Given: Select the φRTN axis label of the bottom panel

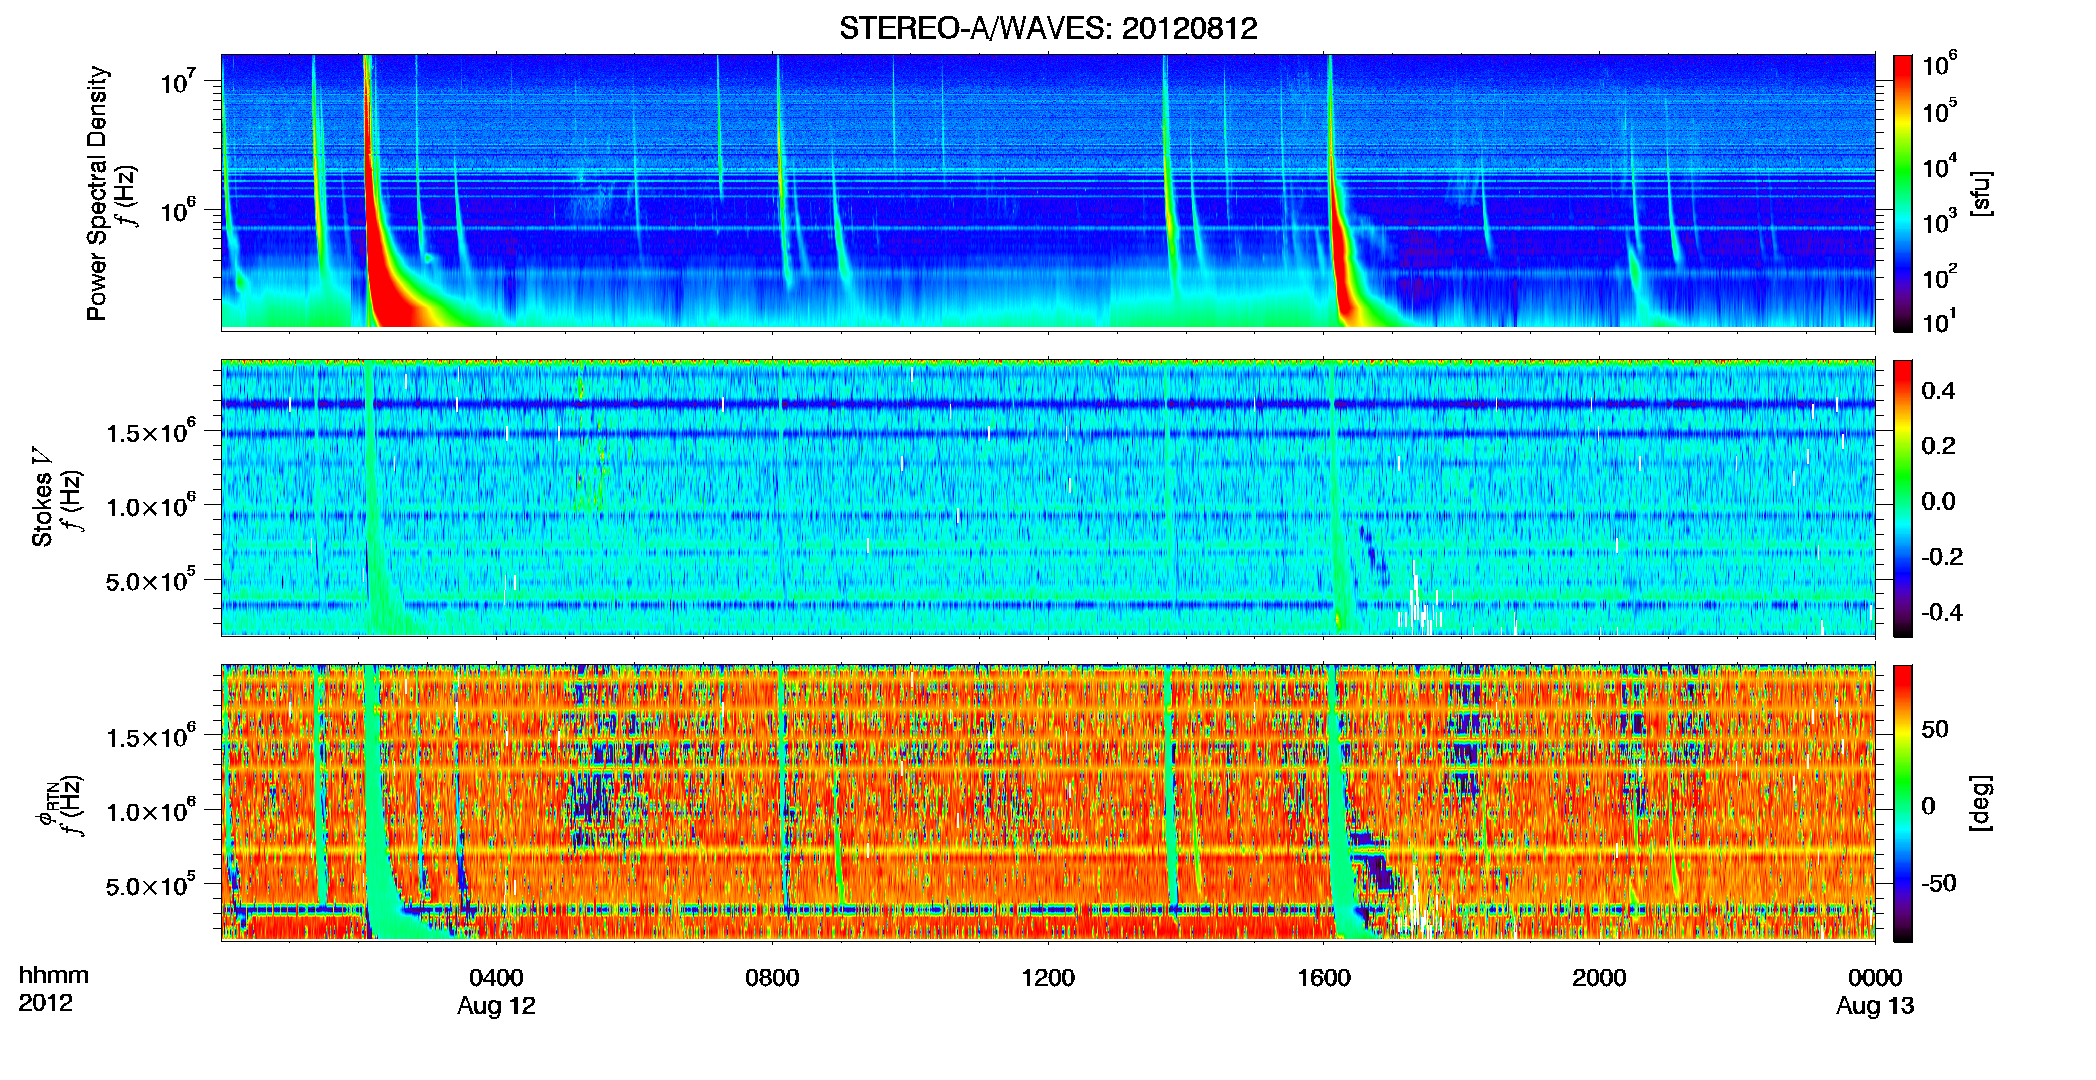Looking at the screenshot, I should coord(45,805).
